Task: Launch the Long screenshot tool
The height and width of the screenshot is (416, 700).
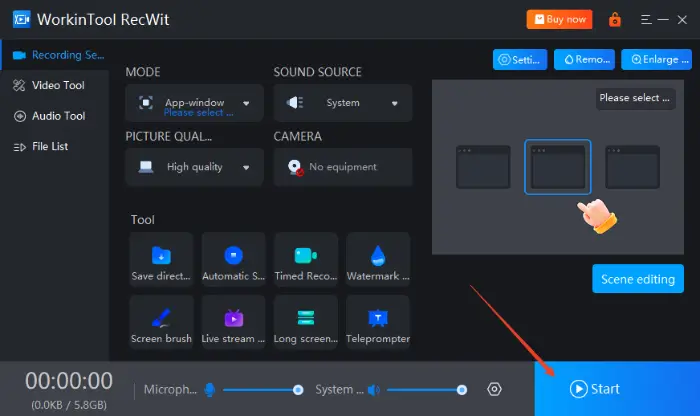Action: pos(305,319)
